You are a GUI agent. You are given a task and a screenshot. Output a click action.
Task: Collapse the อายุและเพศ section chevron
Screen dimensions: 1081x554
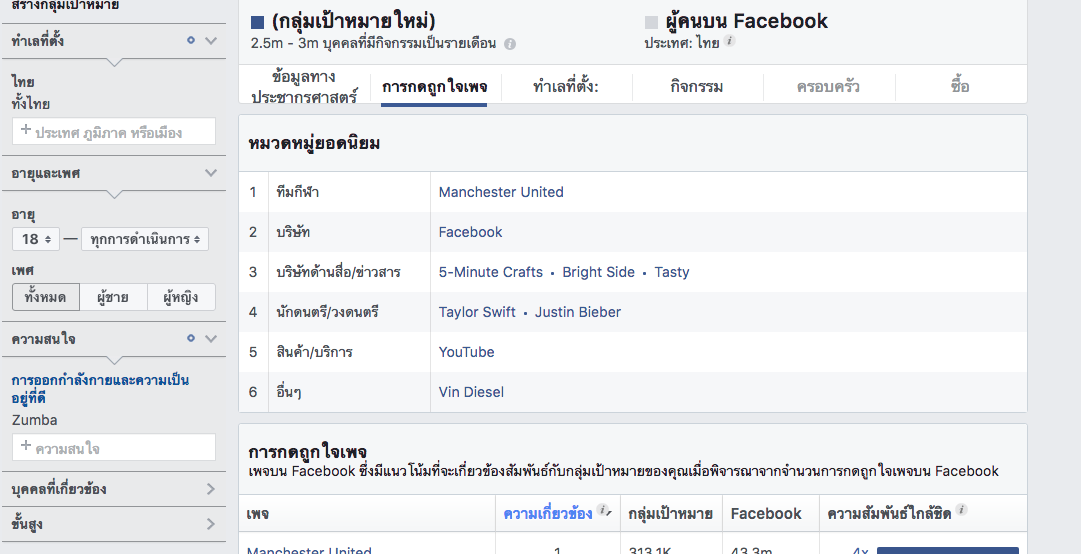[211, 173]
